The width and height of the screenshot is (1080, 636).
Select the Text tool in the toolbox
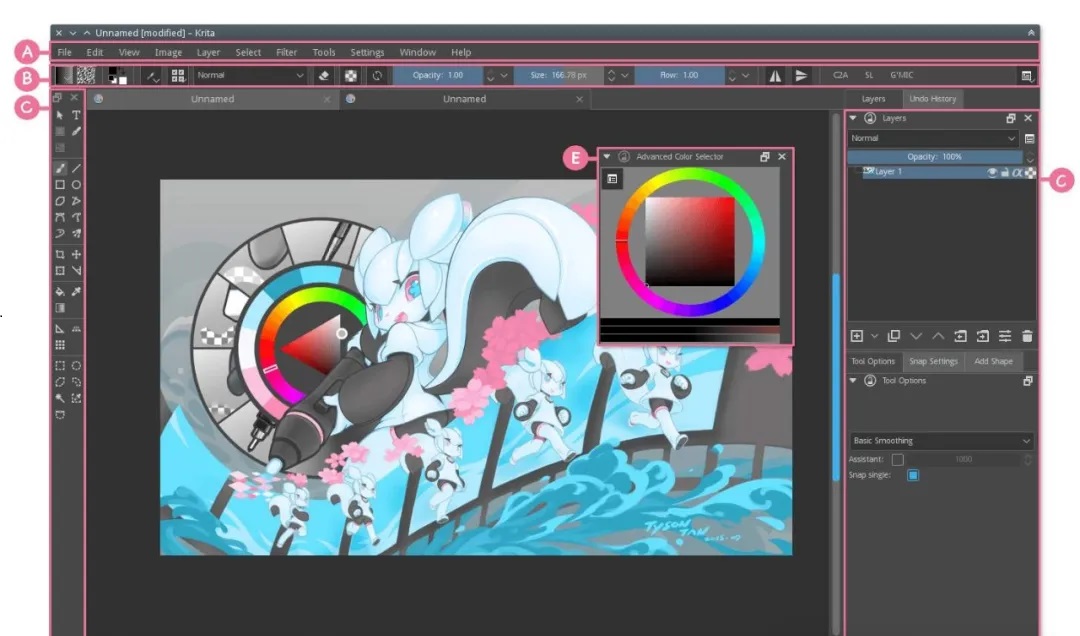(76, 115)
